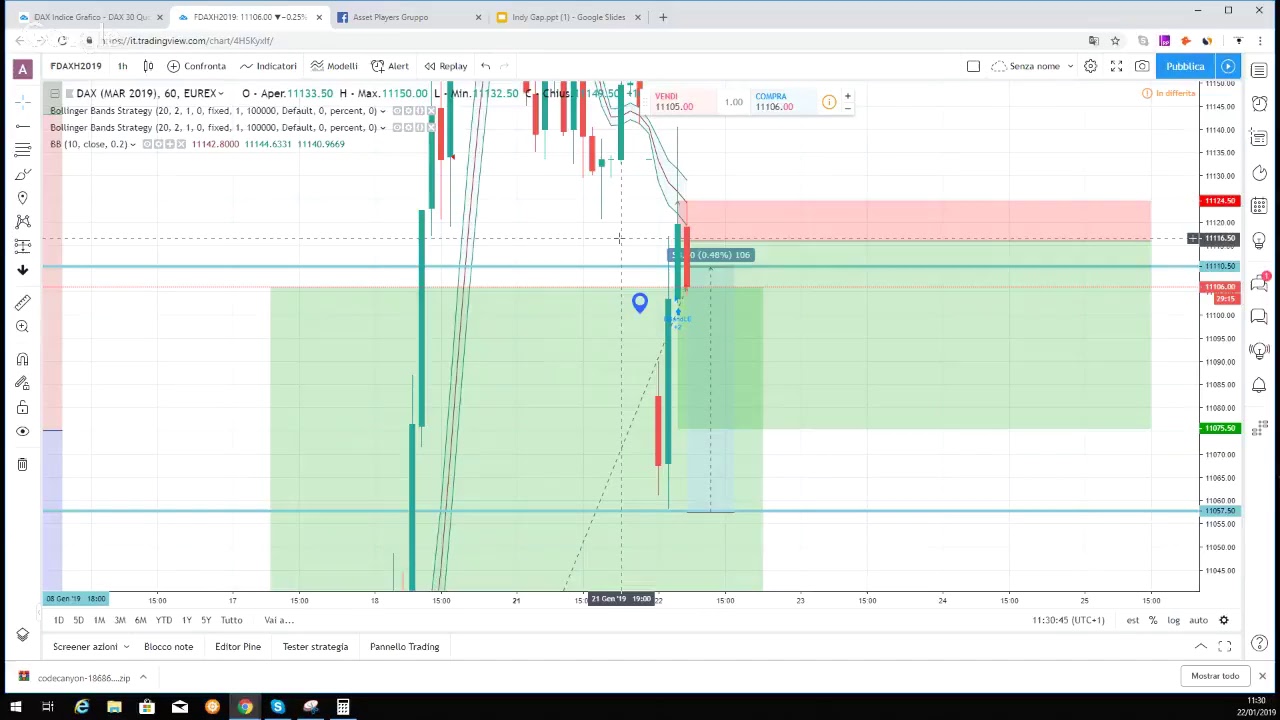This screenshot has width=1280, height=720.
Task: Open the Senza nome layout dropdown
Action: click(1033, 66)
